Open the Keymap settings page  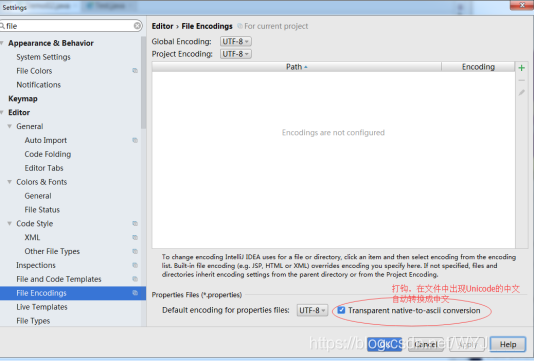coord(23,99)
